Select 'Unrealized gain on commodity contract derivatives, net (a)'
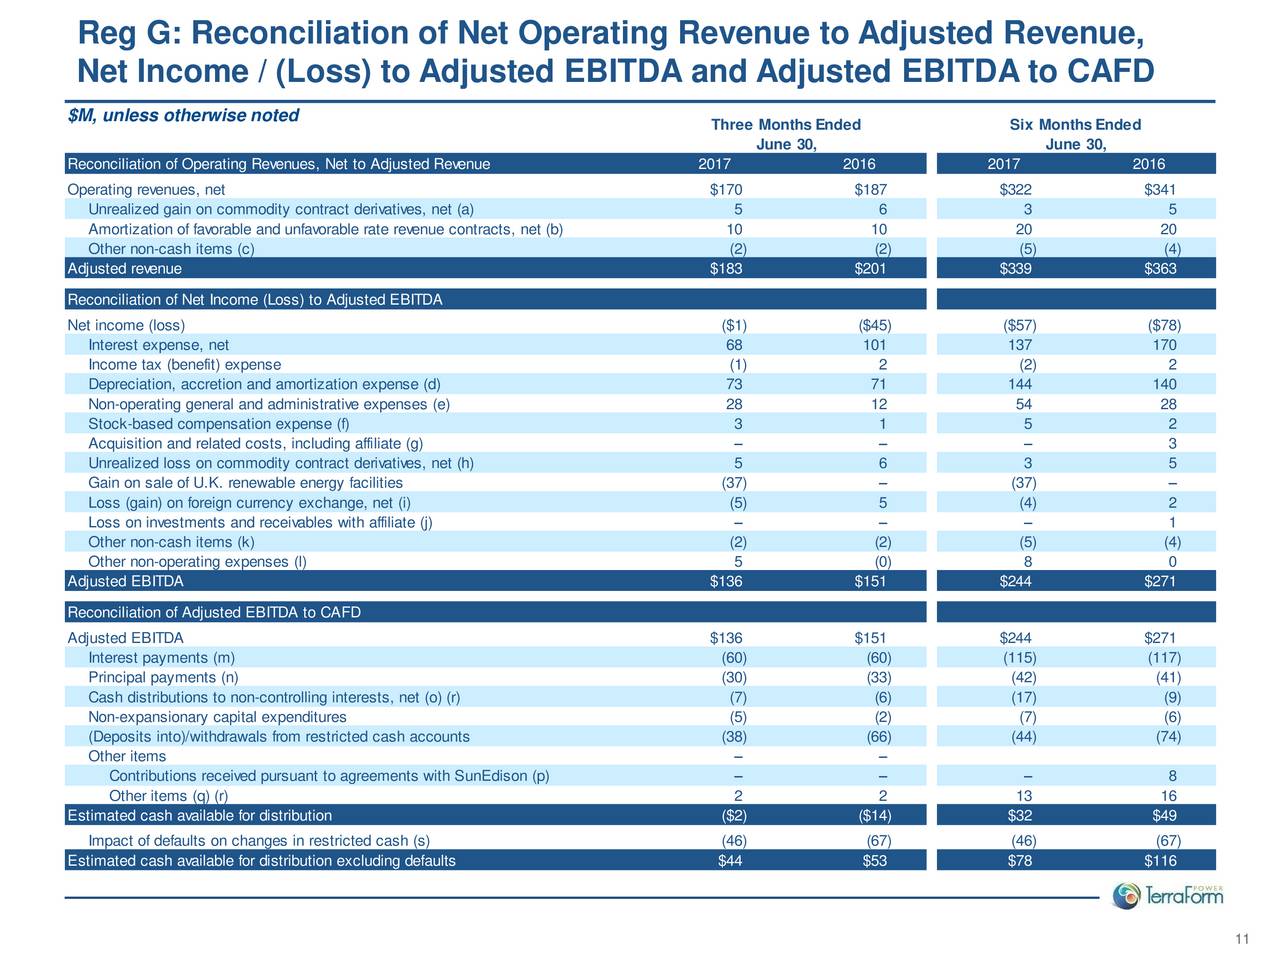 click(281, 209)
